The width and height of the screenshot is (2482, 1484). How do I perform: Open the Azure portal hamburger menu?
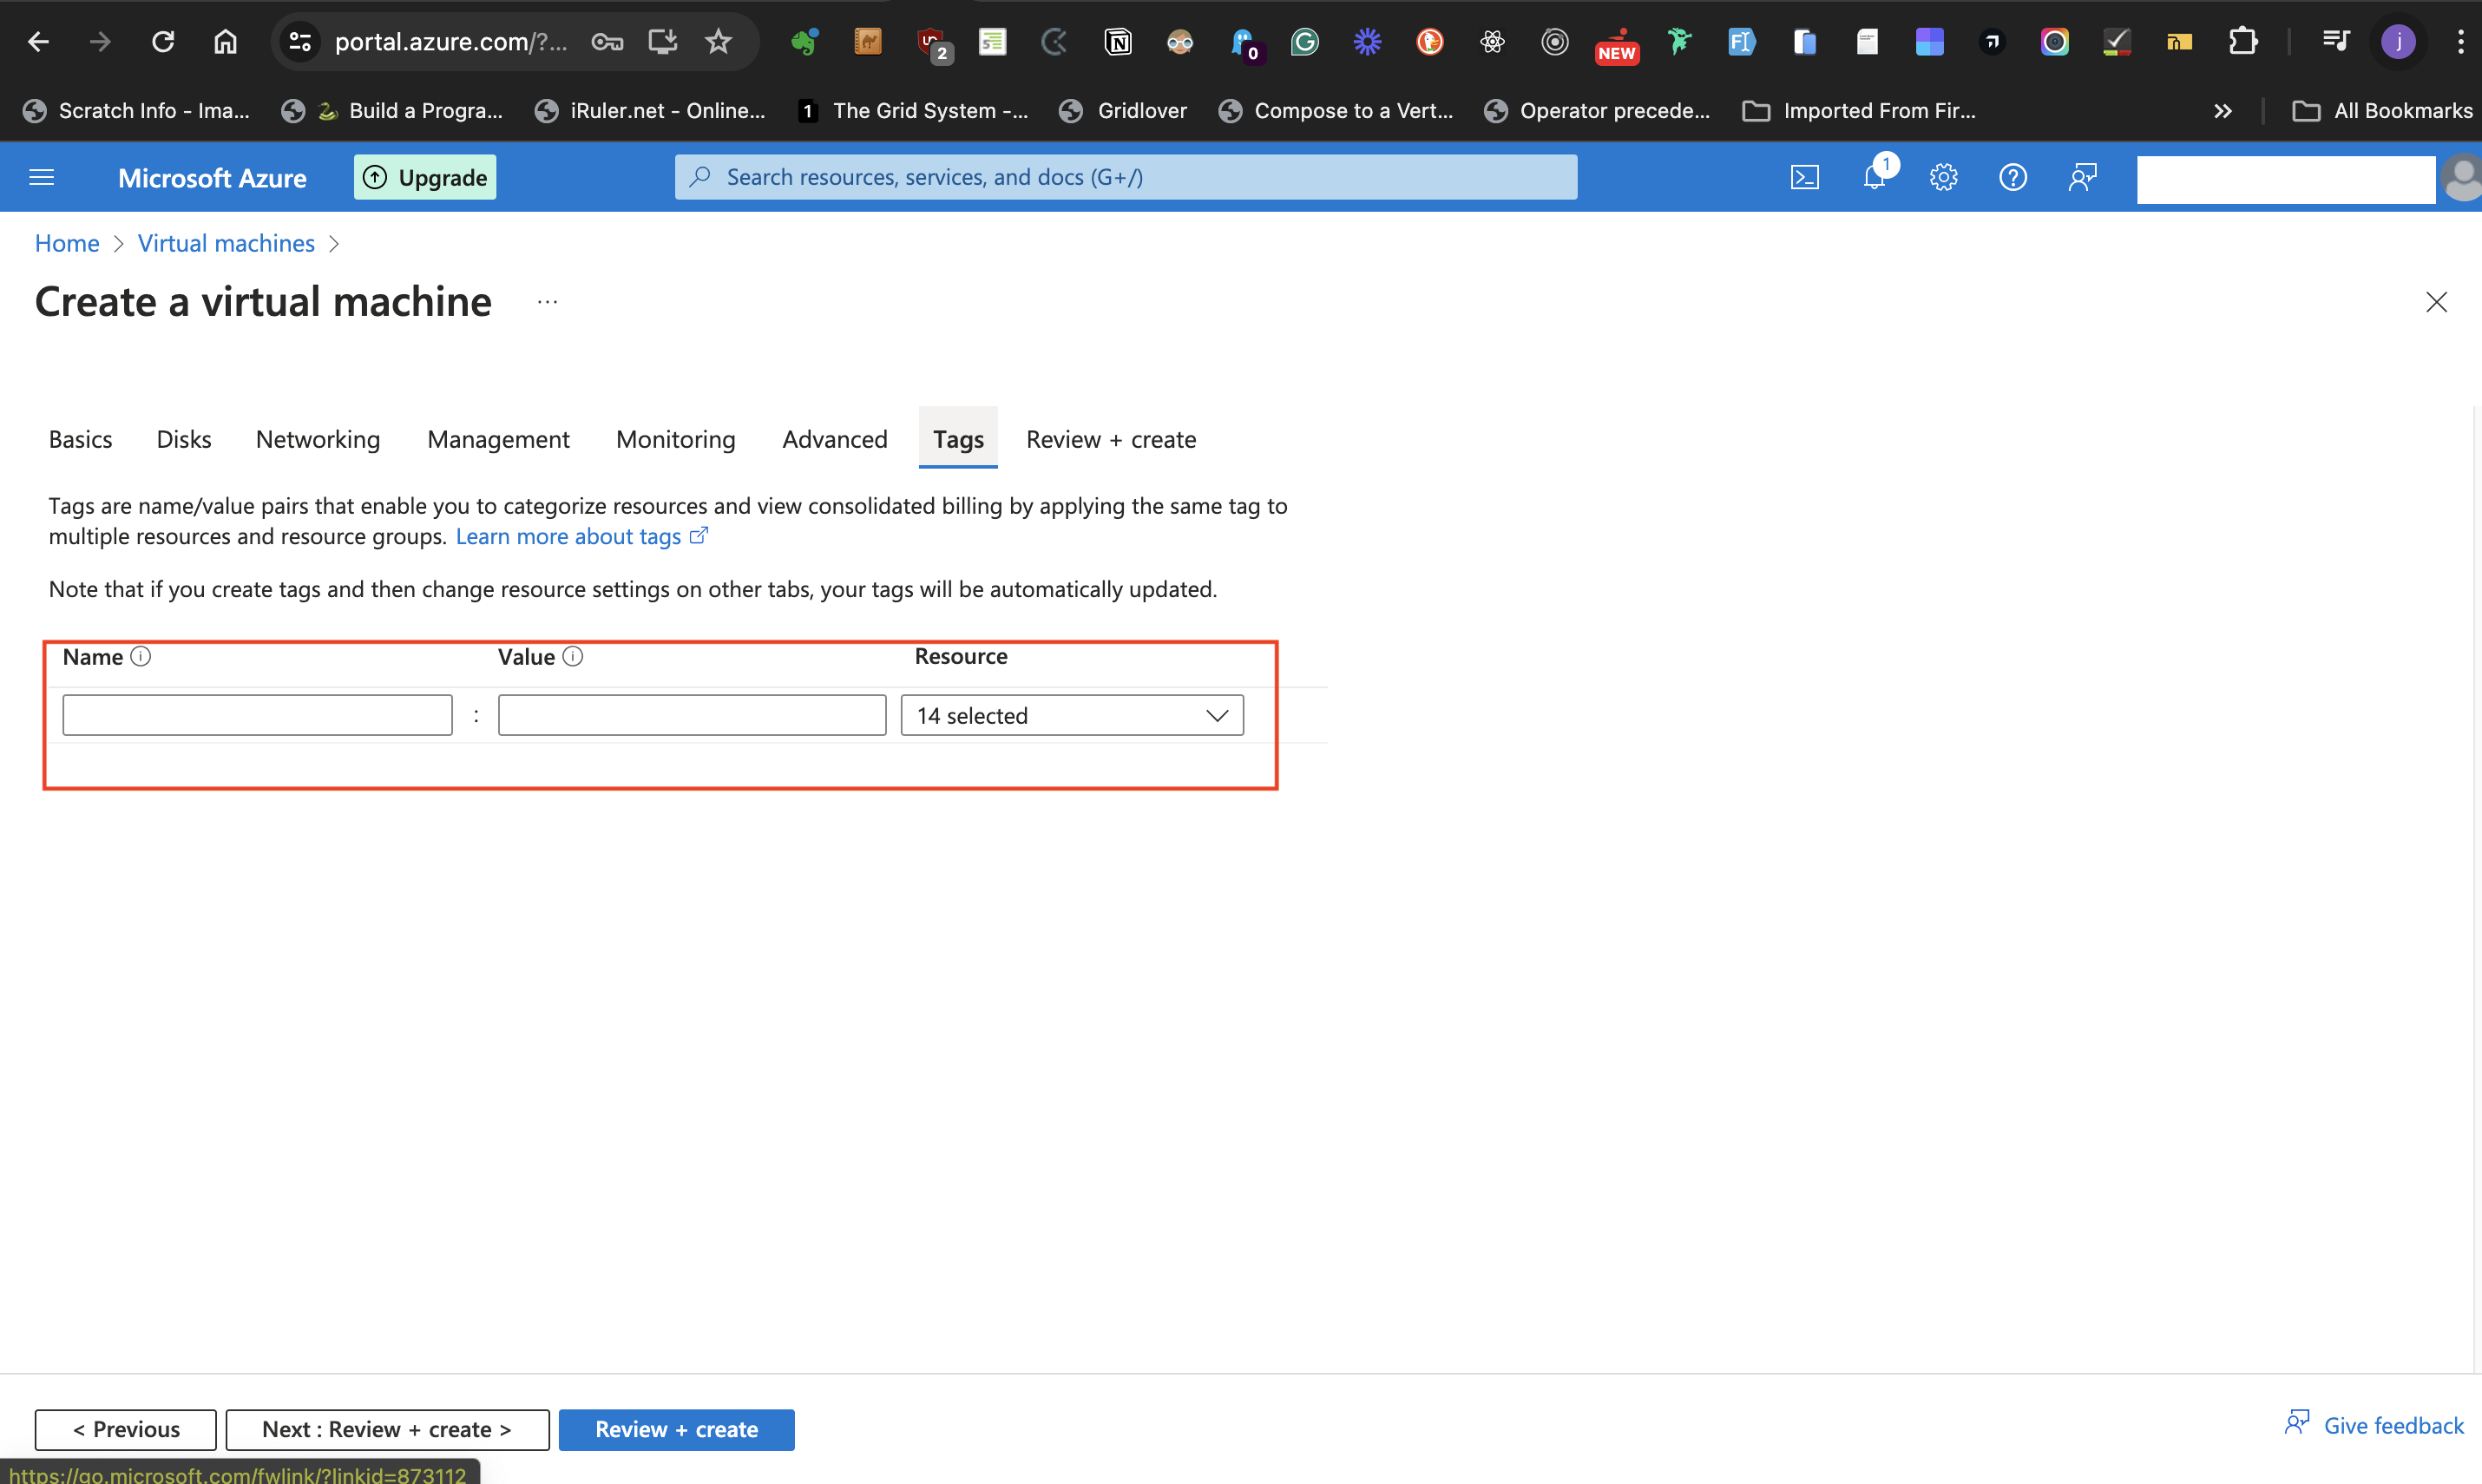pyautogui.click(x=41, y=178)
